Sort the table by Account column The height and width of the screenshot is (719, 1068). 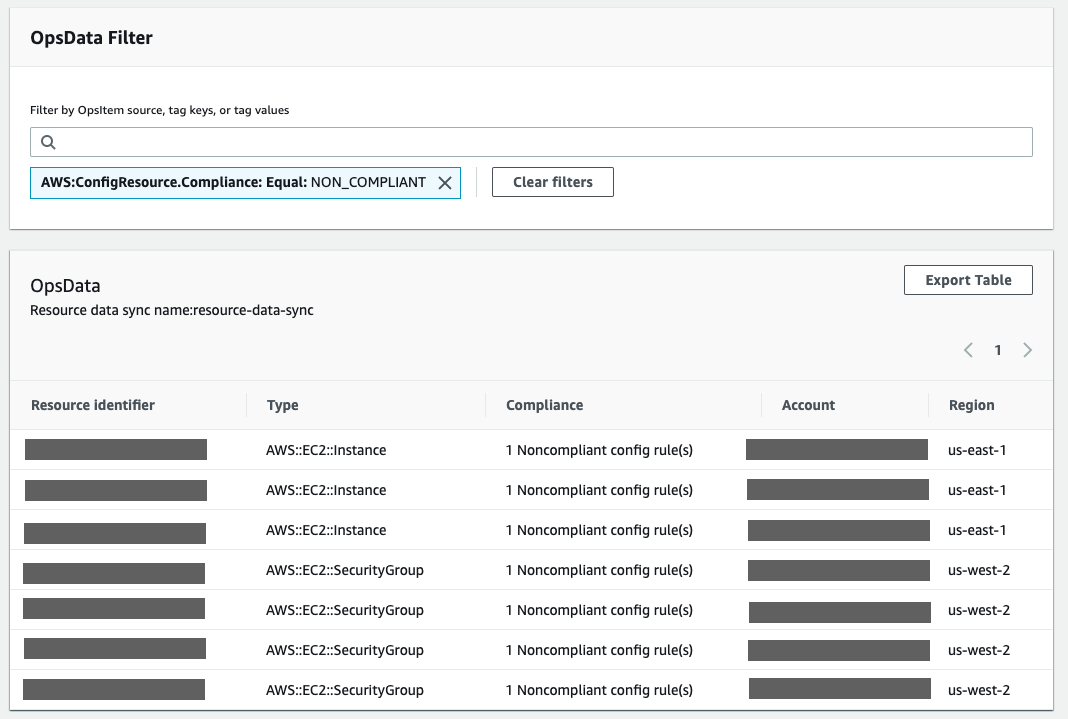808,405
